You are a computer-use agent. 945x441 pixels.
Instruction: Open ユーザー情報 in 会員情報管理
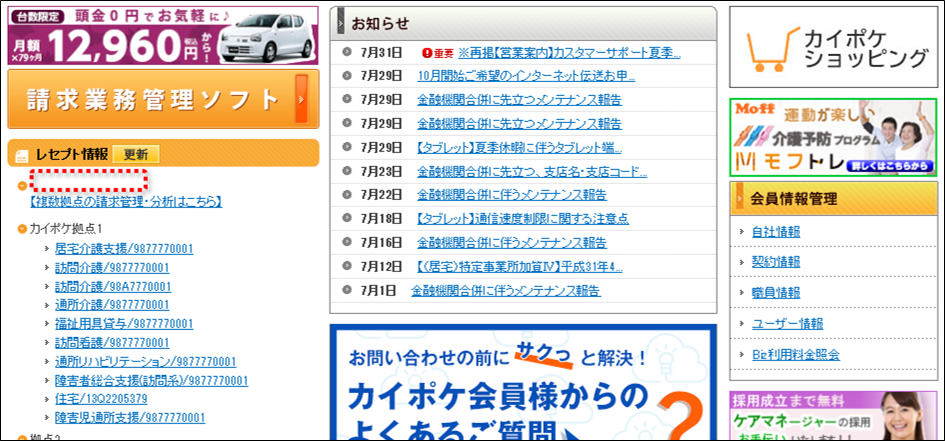[787, 324]
